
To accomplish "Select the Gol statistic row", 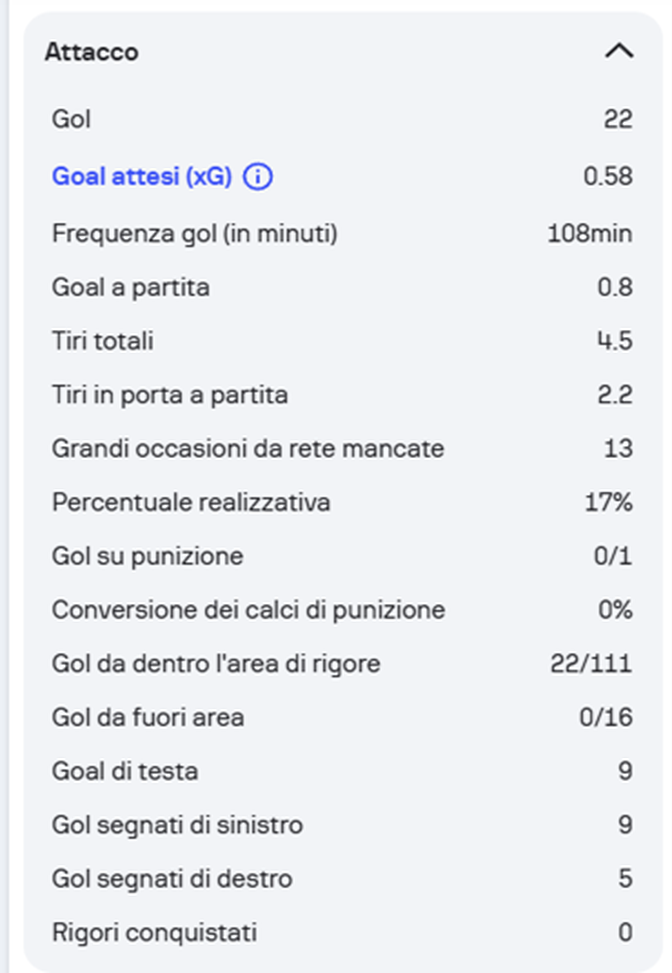I will pos(72,119).
